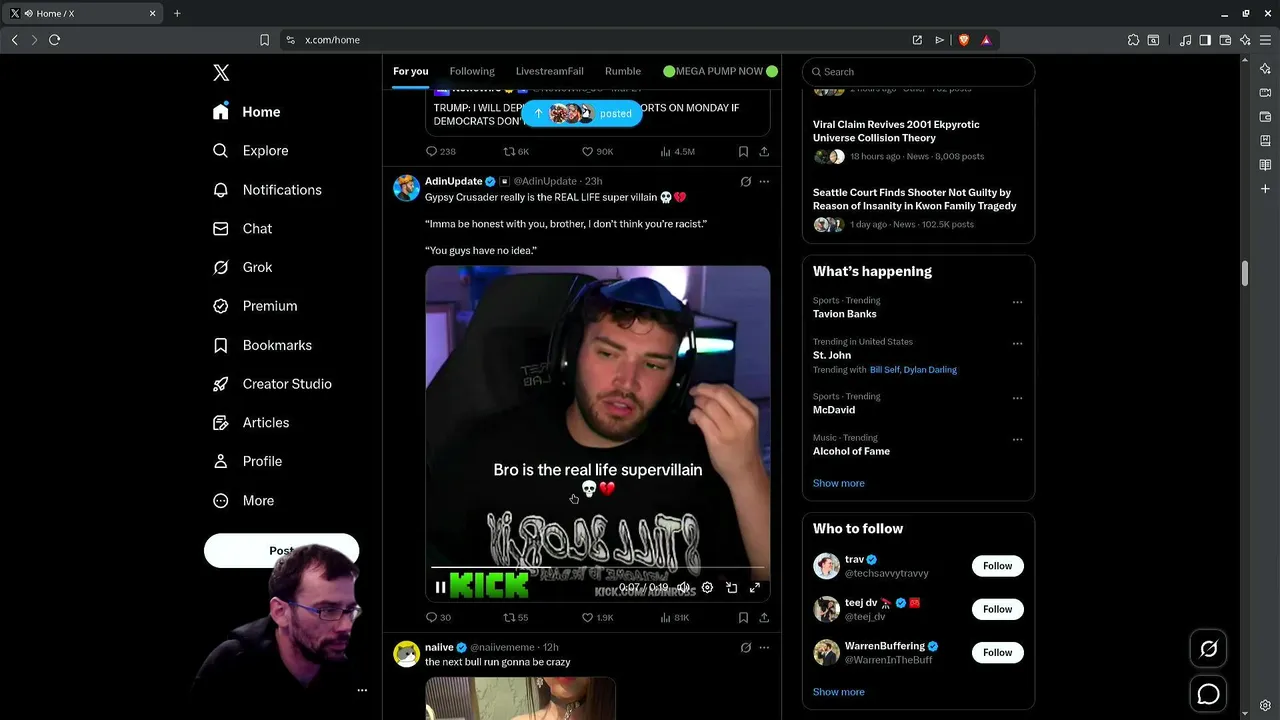Open more options for naiive post
The height and width of the screenshot is (720, 1280).
coord(764,648)
